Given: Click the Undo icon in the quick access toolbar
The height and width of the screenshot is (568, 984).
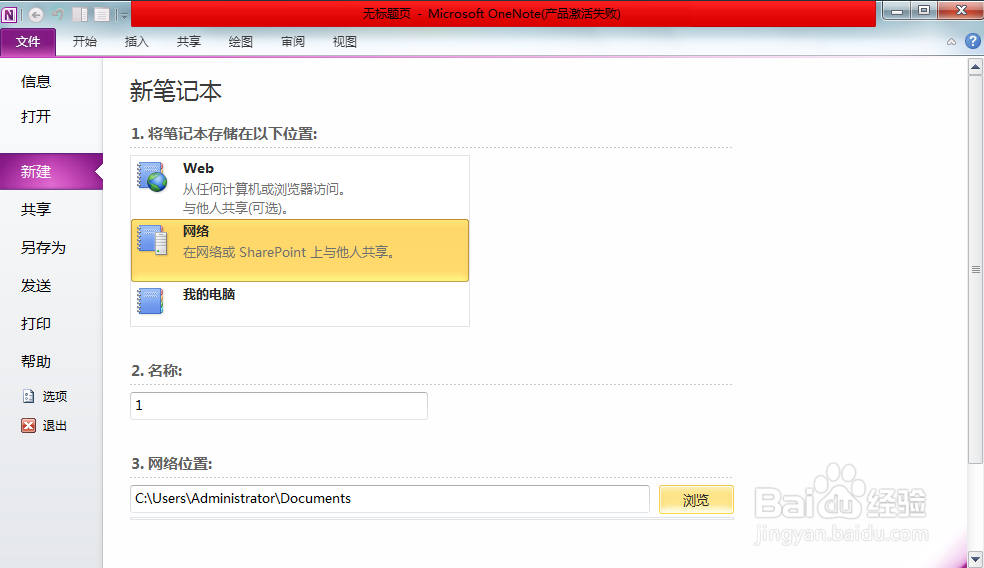Looking at the screenshot, I should (58, 14).
